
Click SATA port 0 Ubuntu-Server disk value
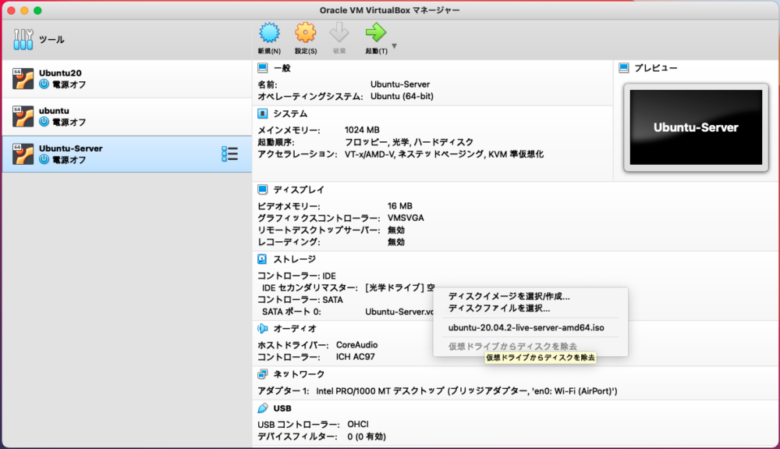399,312
